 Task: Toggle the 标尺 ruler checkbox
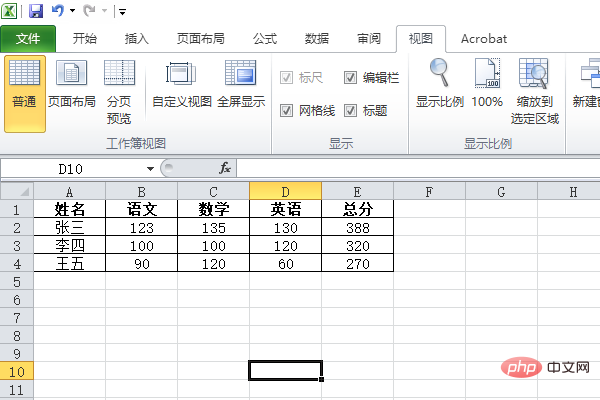286,78
